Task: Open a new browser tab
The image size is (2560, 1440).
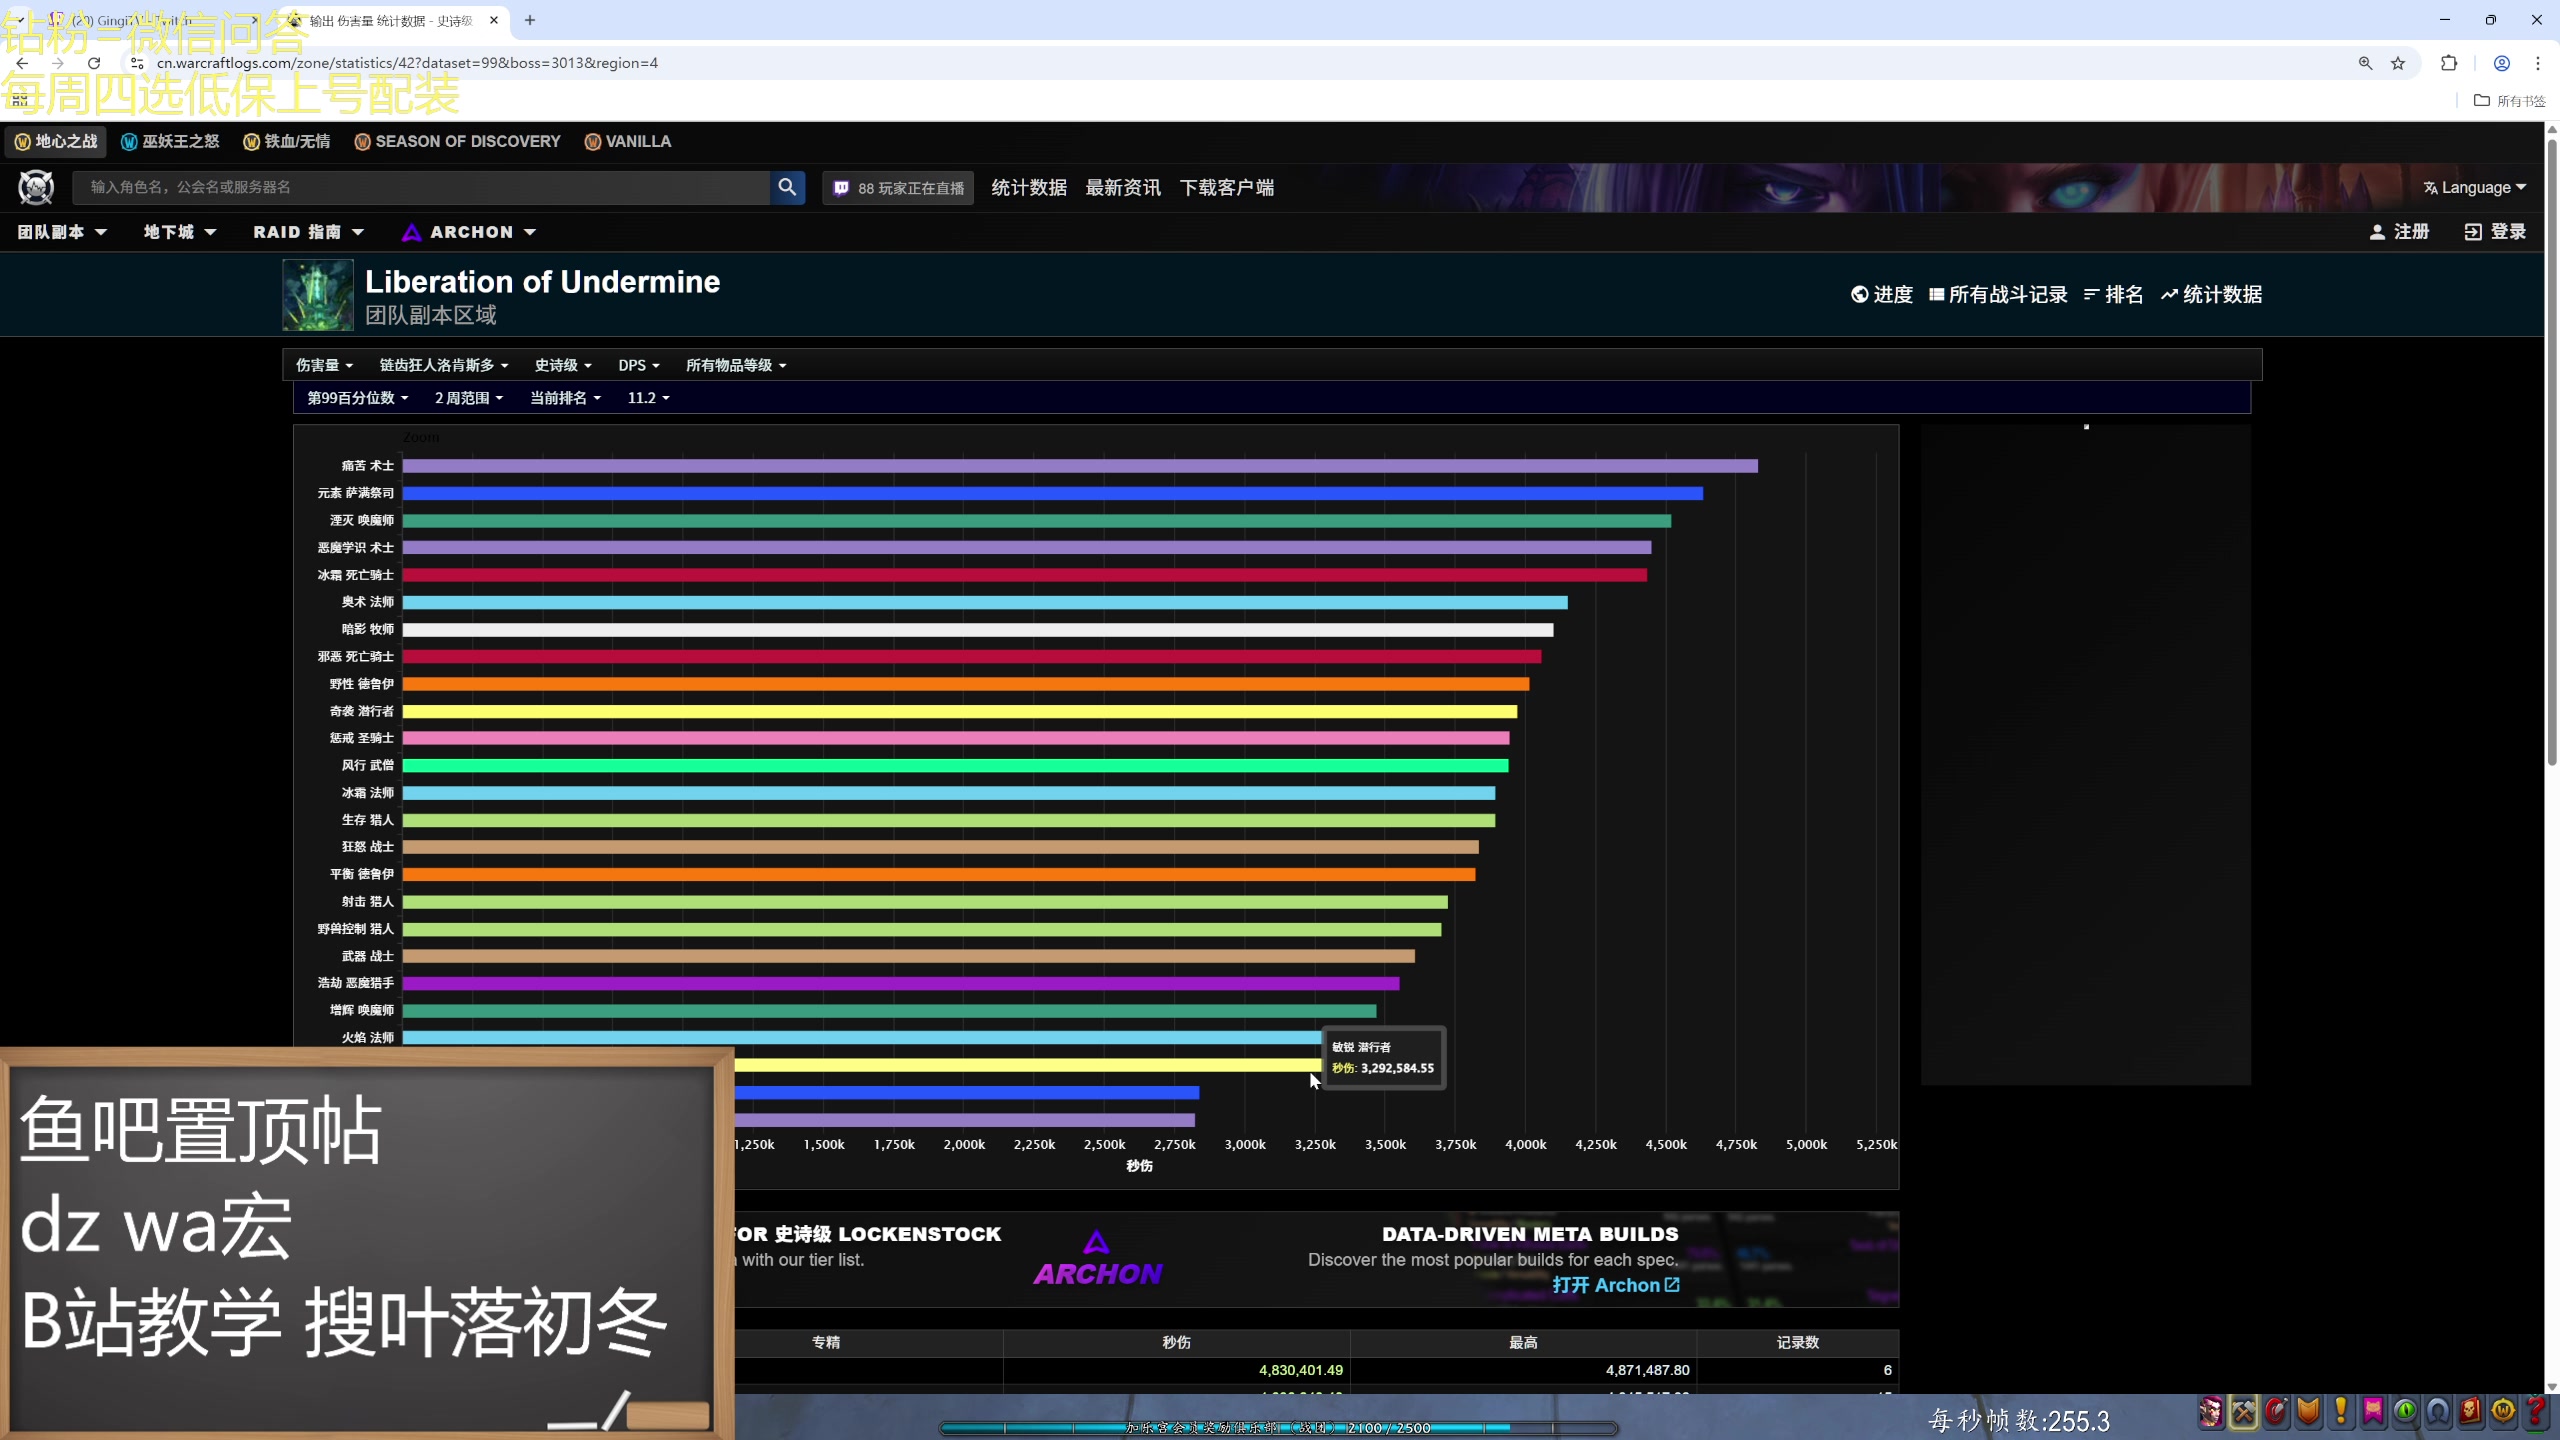Action: tap(530, 20)
